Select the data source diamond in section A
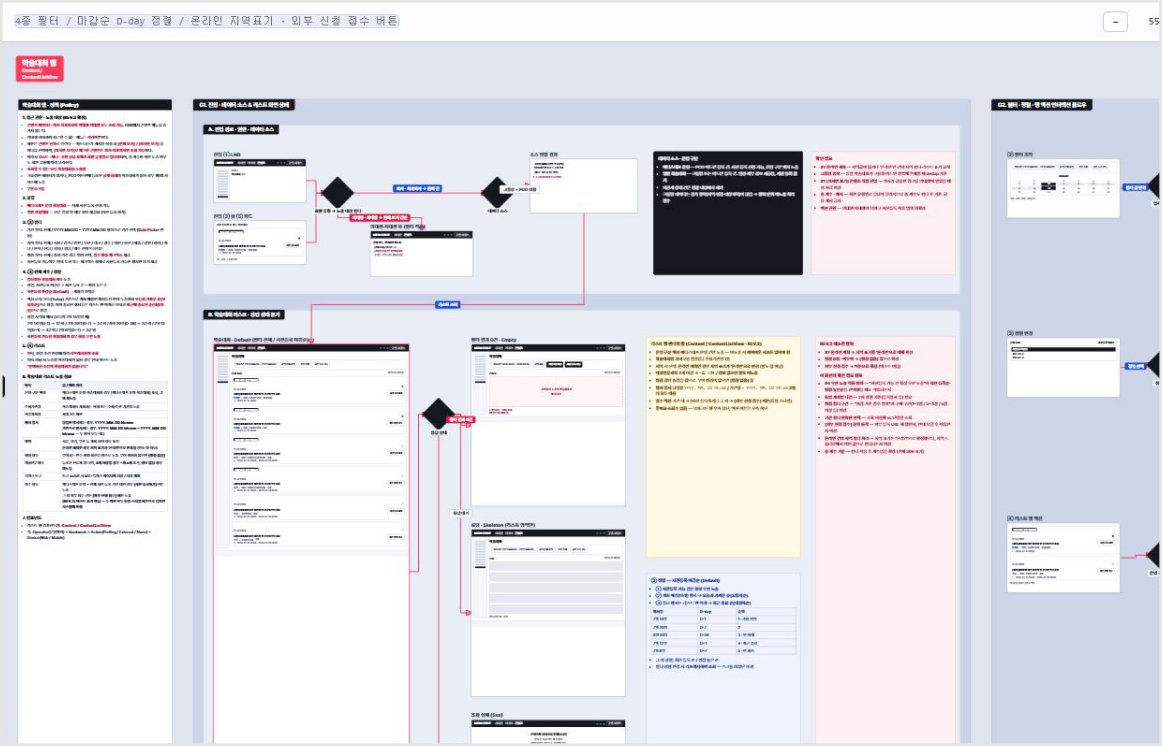This screenshot has width=1162, height=746. tap(497, 193)
